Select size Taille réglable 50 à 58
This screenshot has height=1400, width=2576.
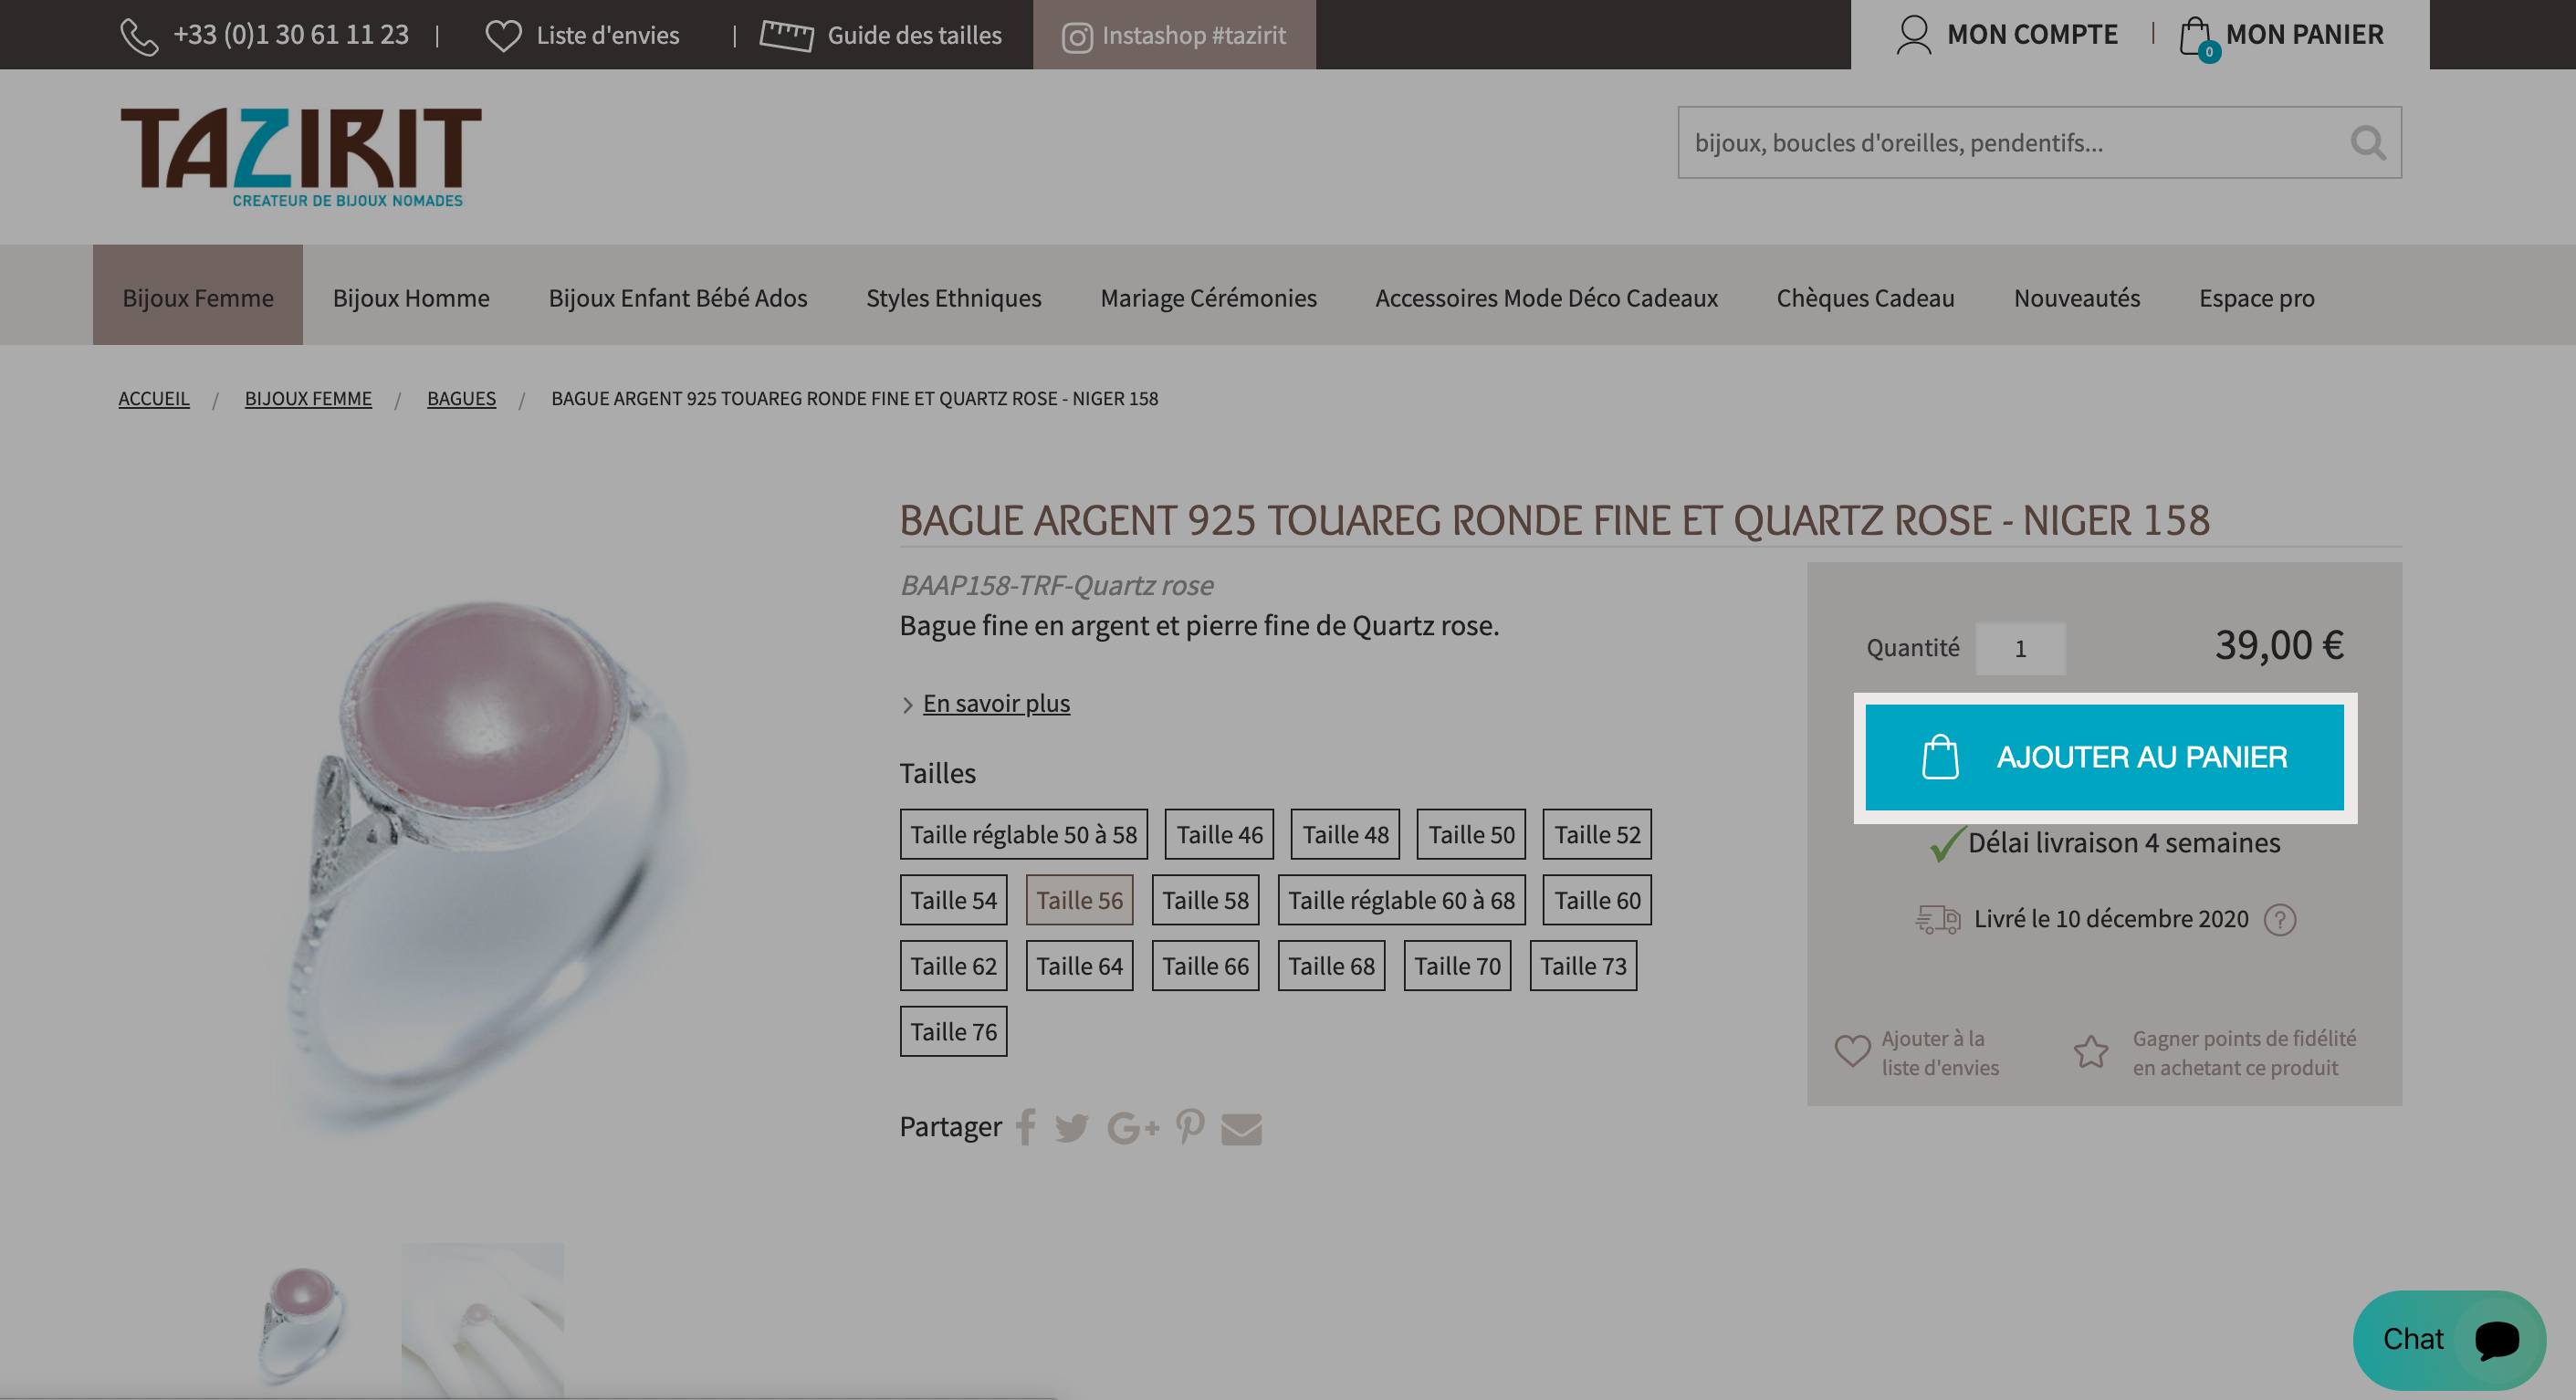tap(1023, 834)
